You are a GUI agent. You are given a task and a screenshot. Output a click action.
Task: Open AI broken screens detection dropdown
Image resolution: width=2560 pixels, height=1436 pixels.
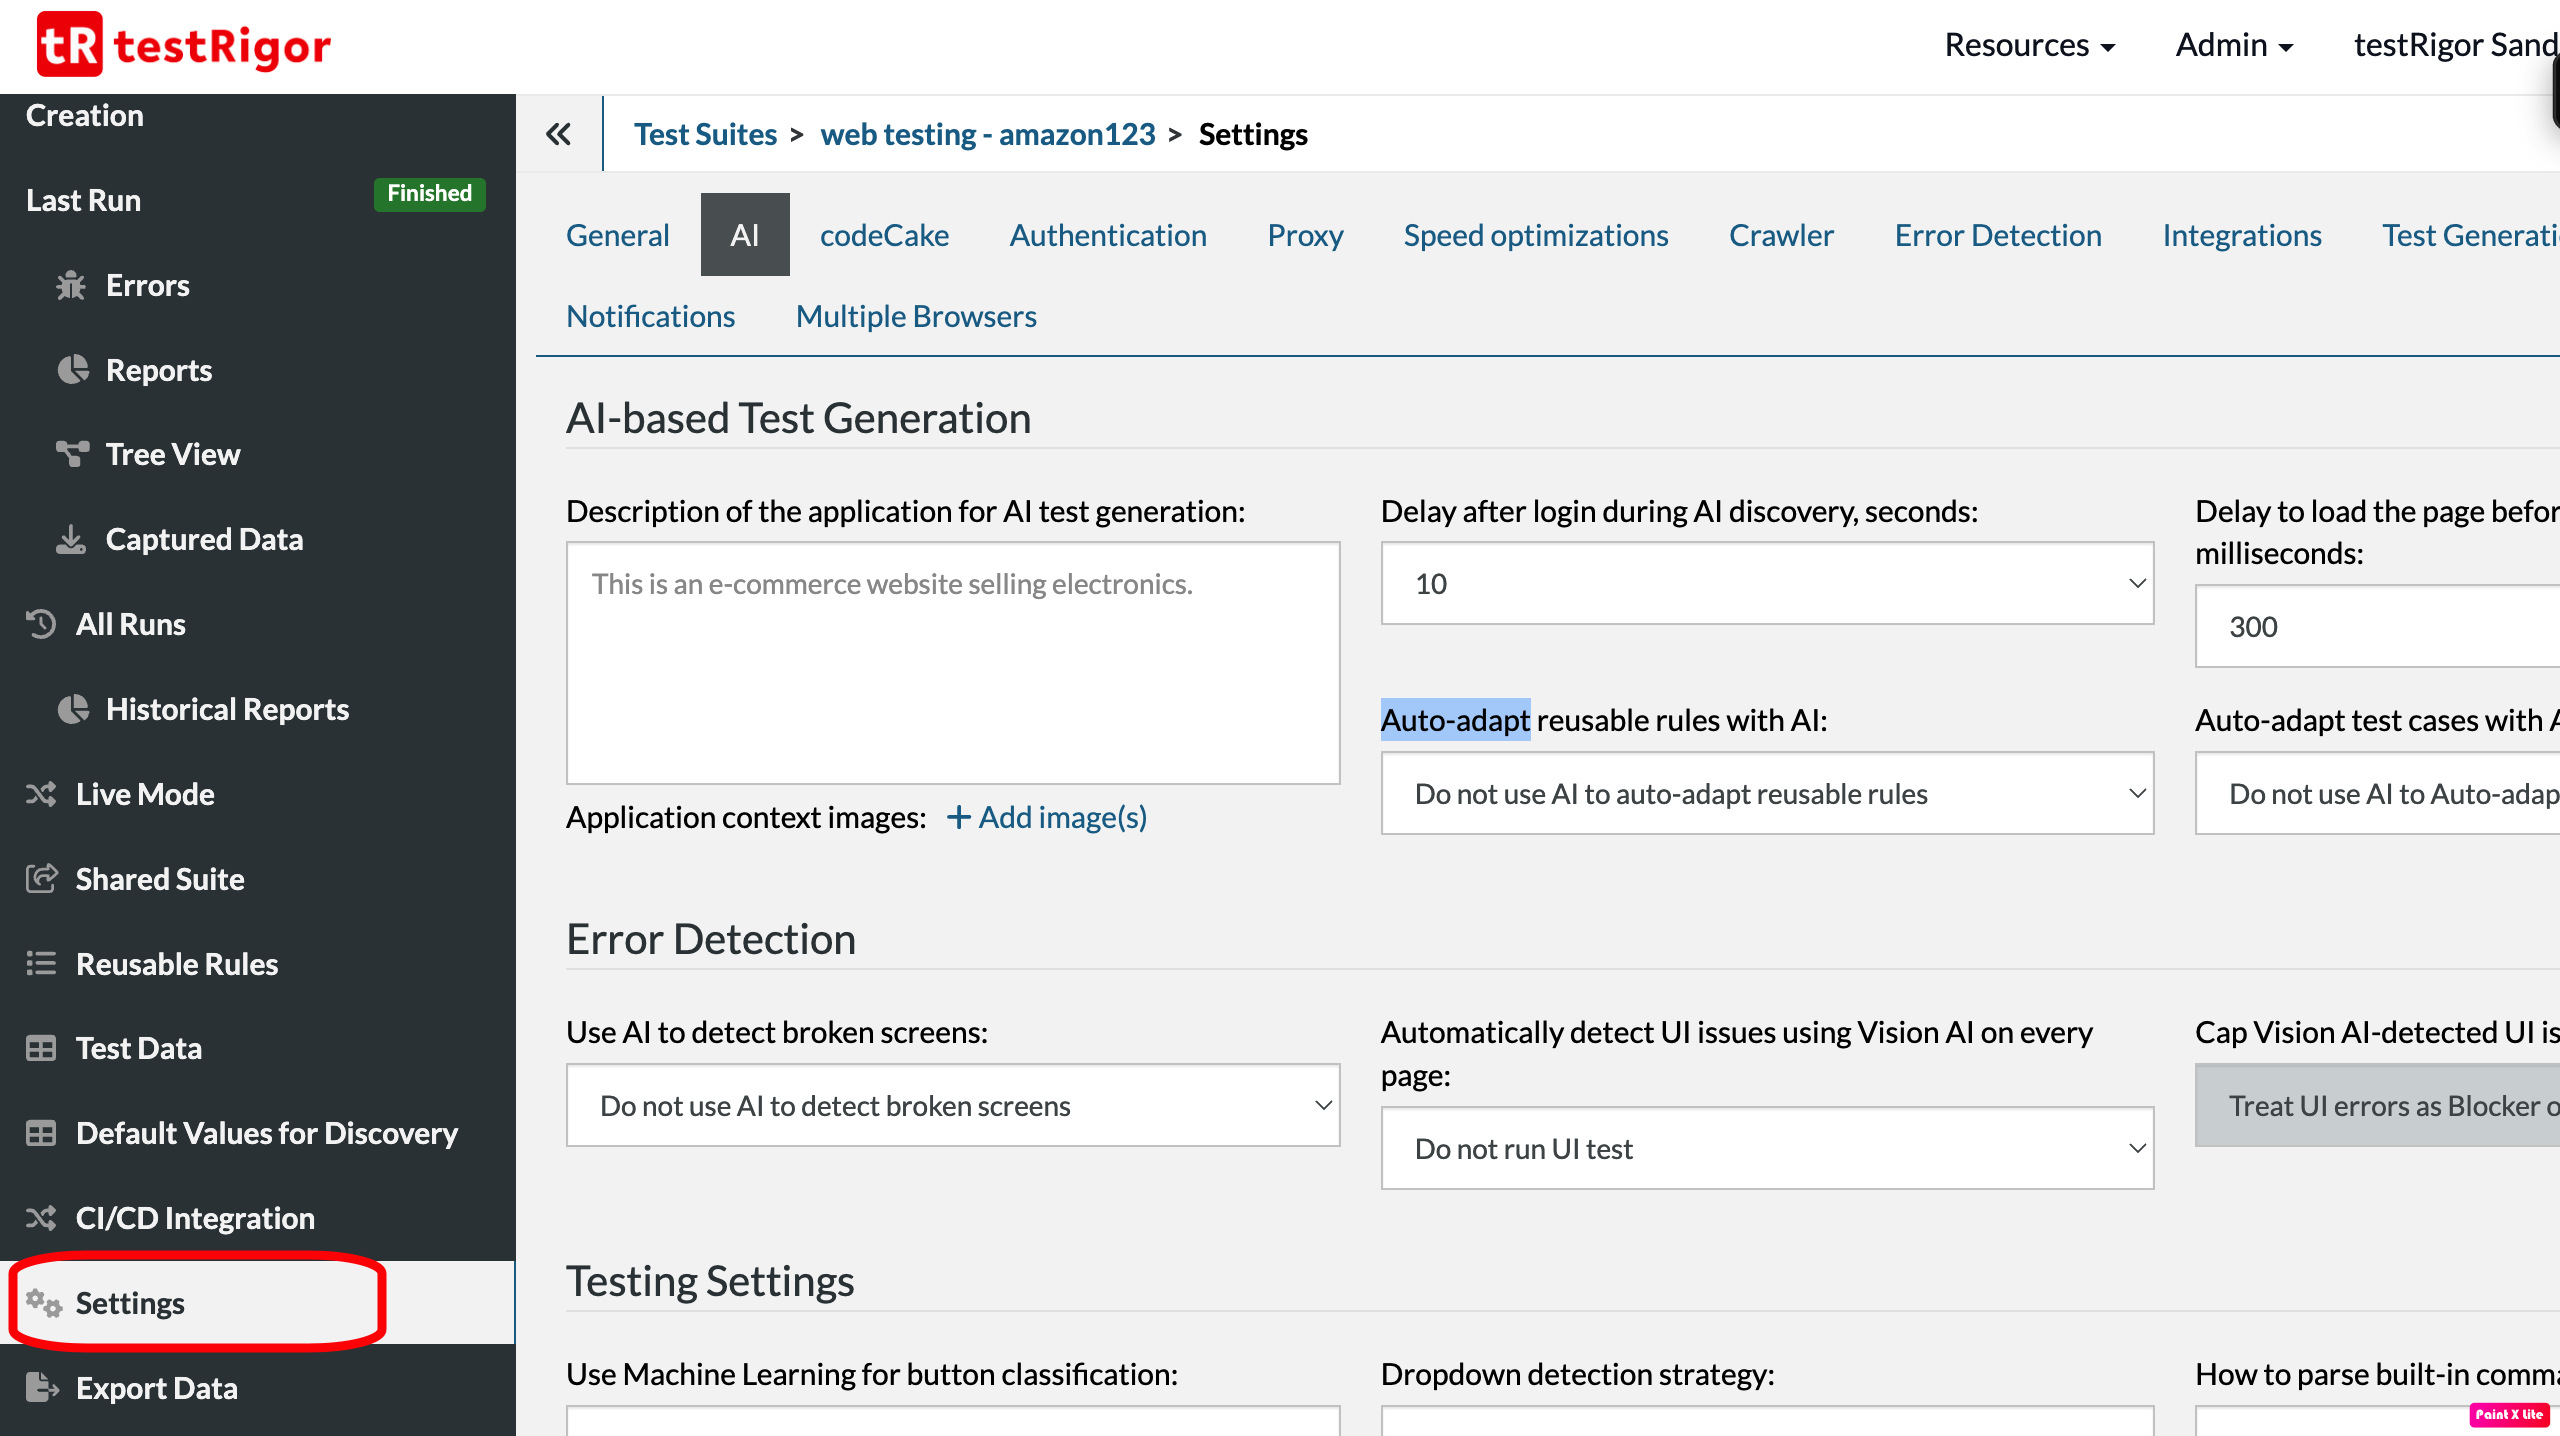coord(952,1106)
